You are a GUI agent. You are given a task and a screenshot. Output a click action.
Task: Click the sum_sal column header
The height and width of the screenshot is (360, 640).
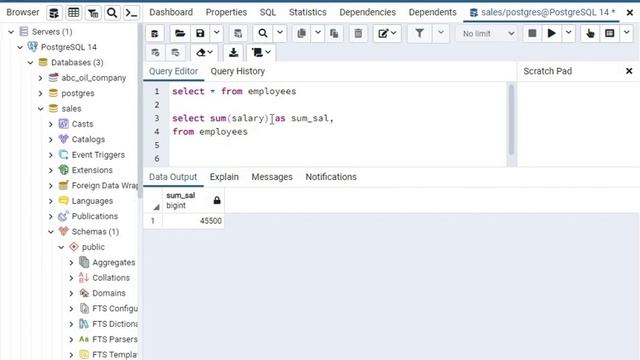(x=193, y=200)
